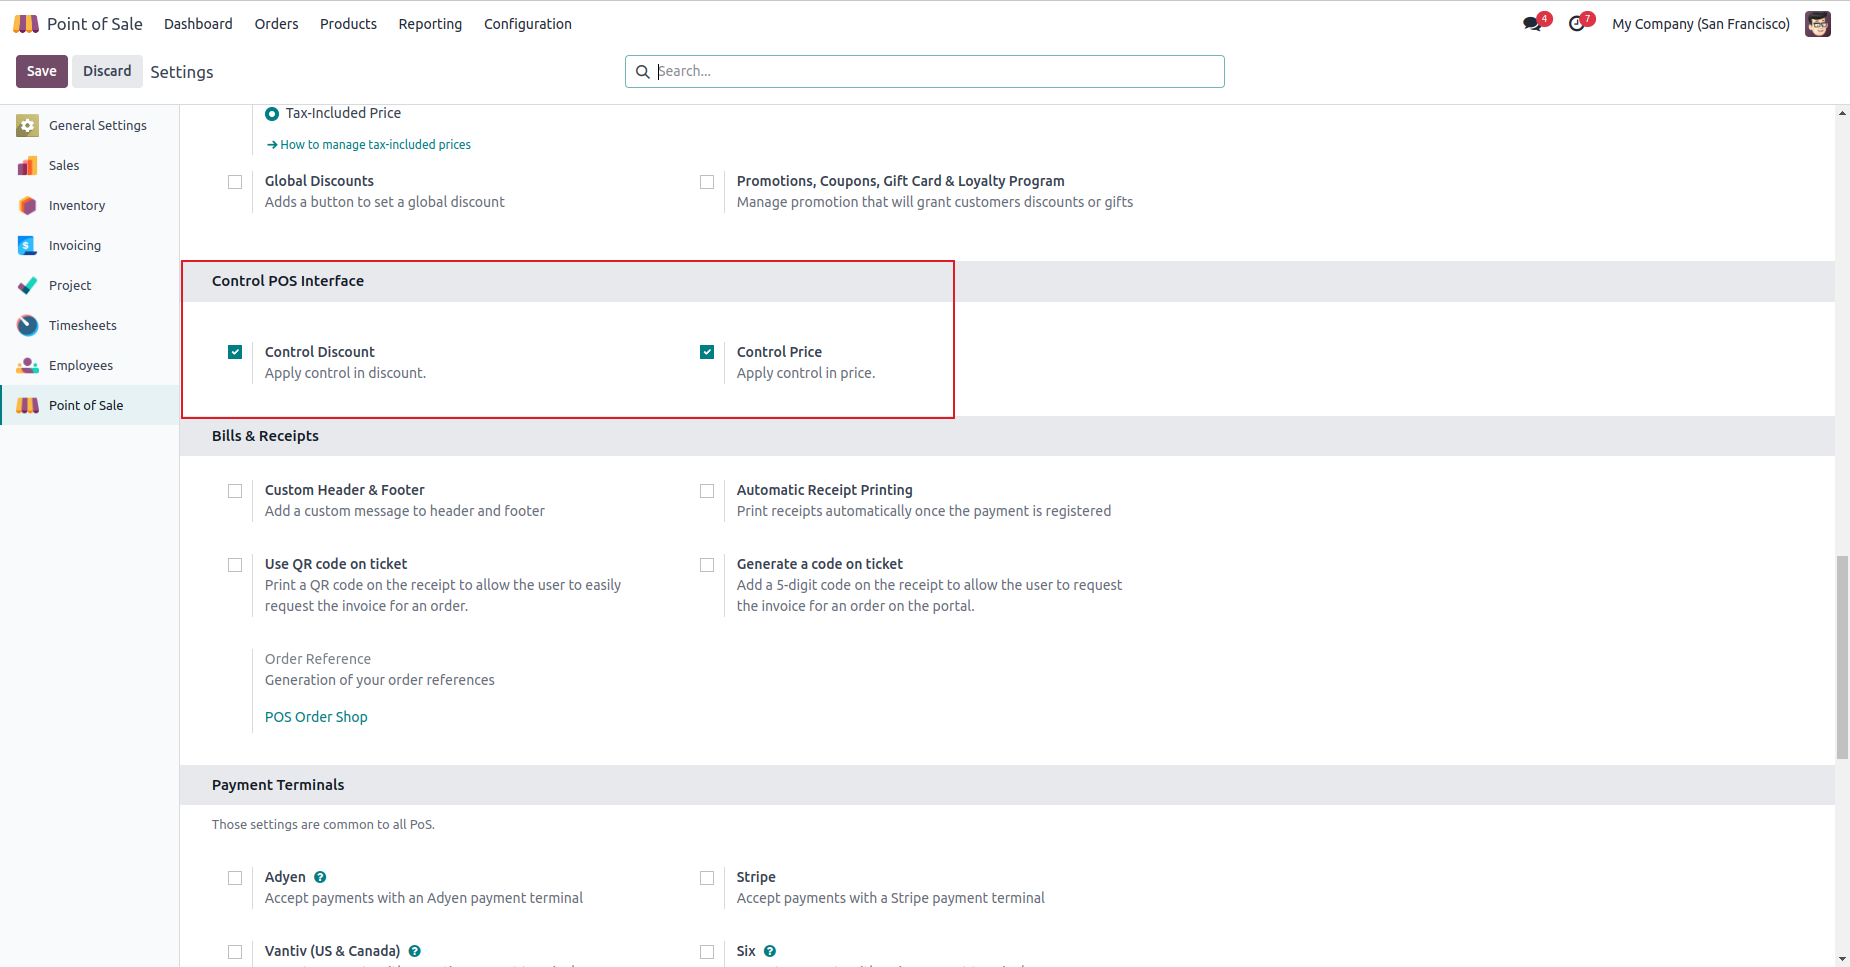Open the My Company (San Francisco) switcher
Screen dimensions: 1850x967
(x=1700, y=24)
